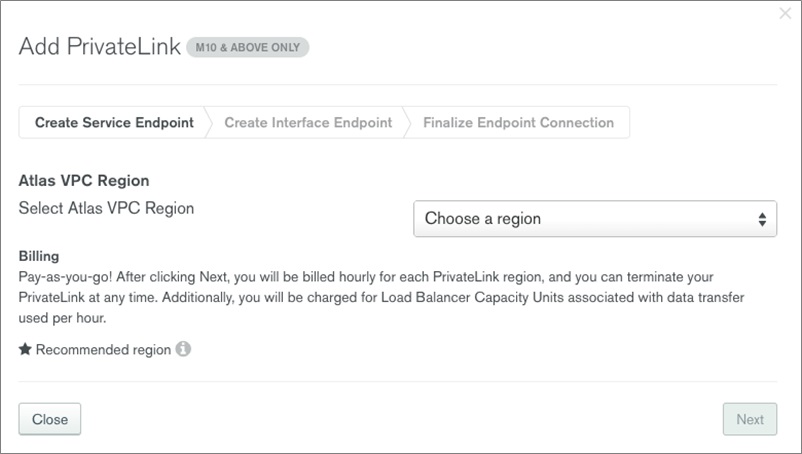This screenshot has width=802, height=454.
Task: Click the info icon beside Recommended region
Action: click(x=183, y=349)
